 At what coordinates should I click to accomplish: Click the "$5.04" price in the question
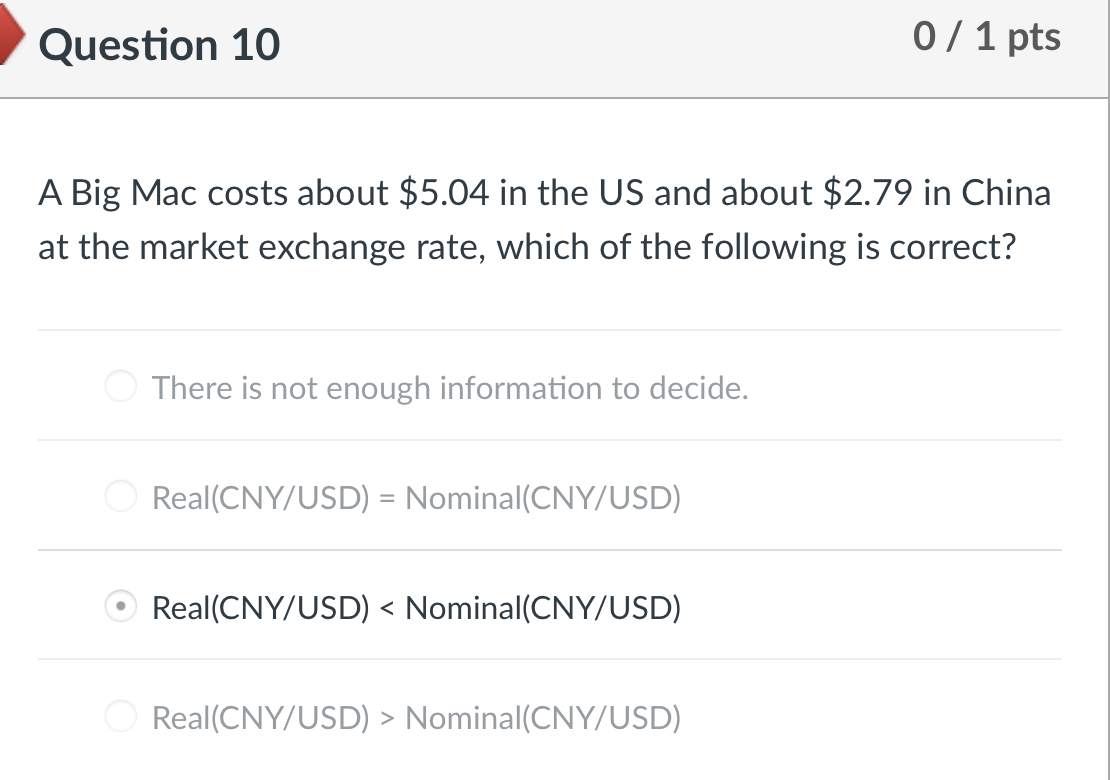pos(443,192)
